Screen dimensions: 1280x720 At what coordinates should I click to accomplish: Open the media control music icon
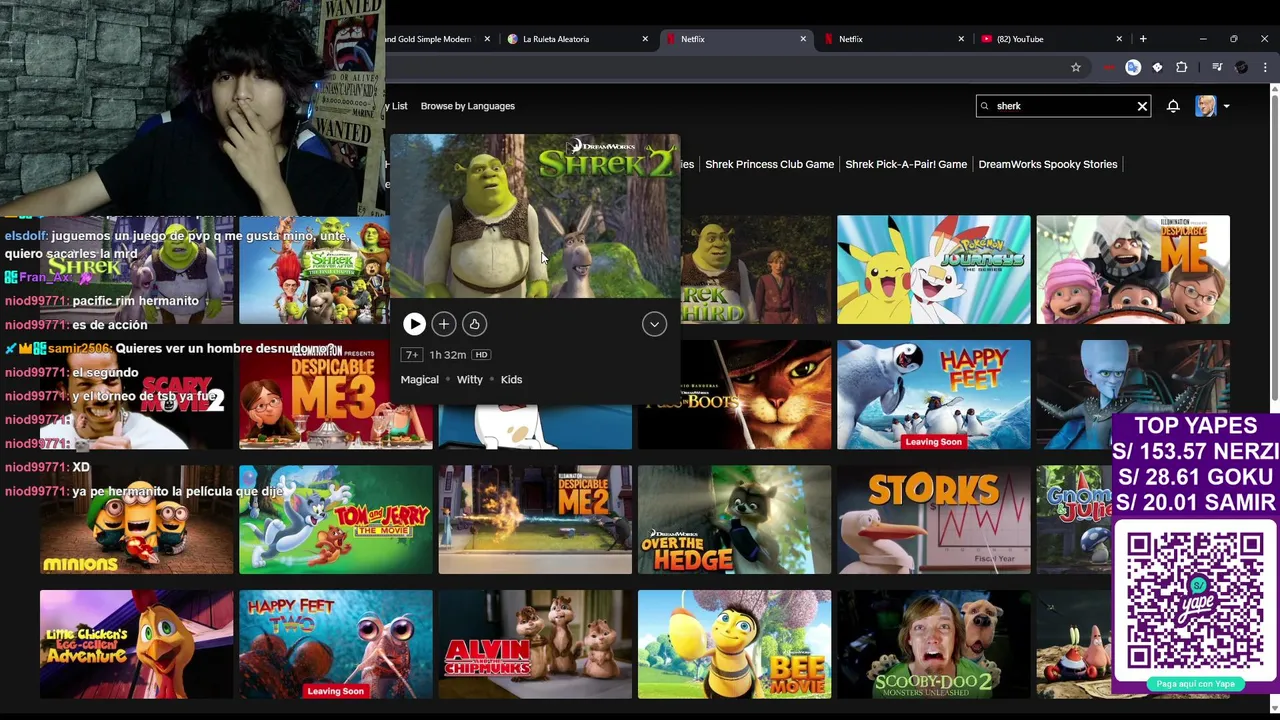point(1217,67)
